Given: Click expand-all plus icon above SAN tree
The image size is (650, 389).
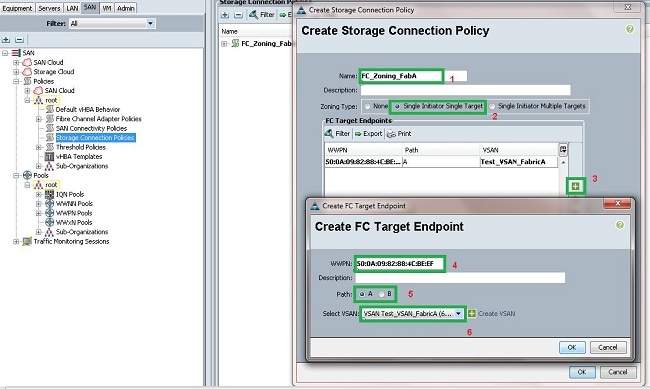Looking at the screenshot, I should pyautogui.click(x=6, y=40).
